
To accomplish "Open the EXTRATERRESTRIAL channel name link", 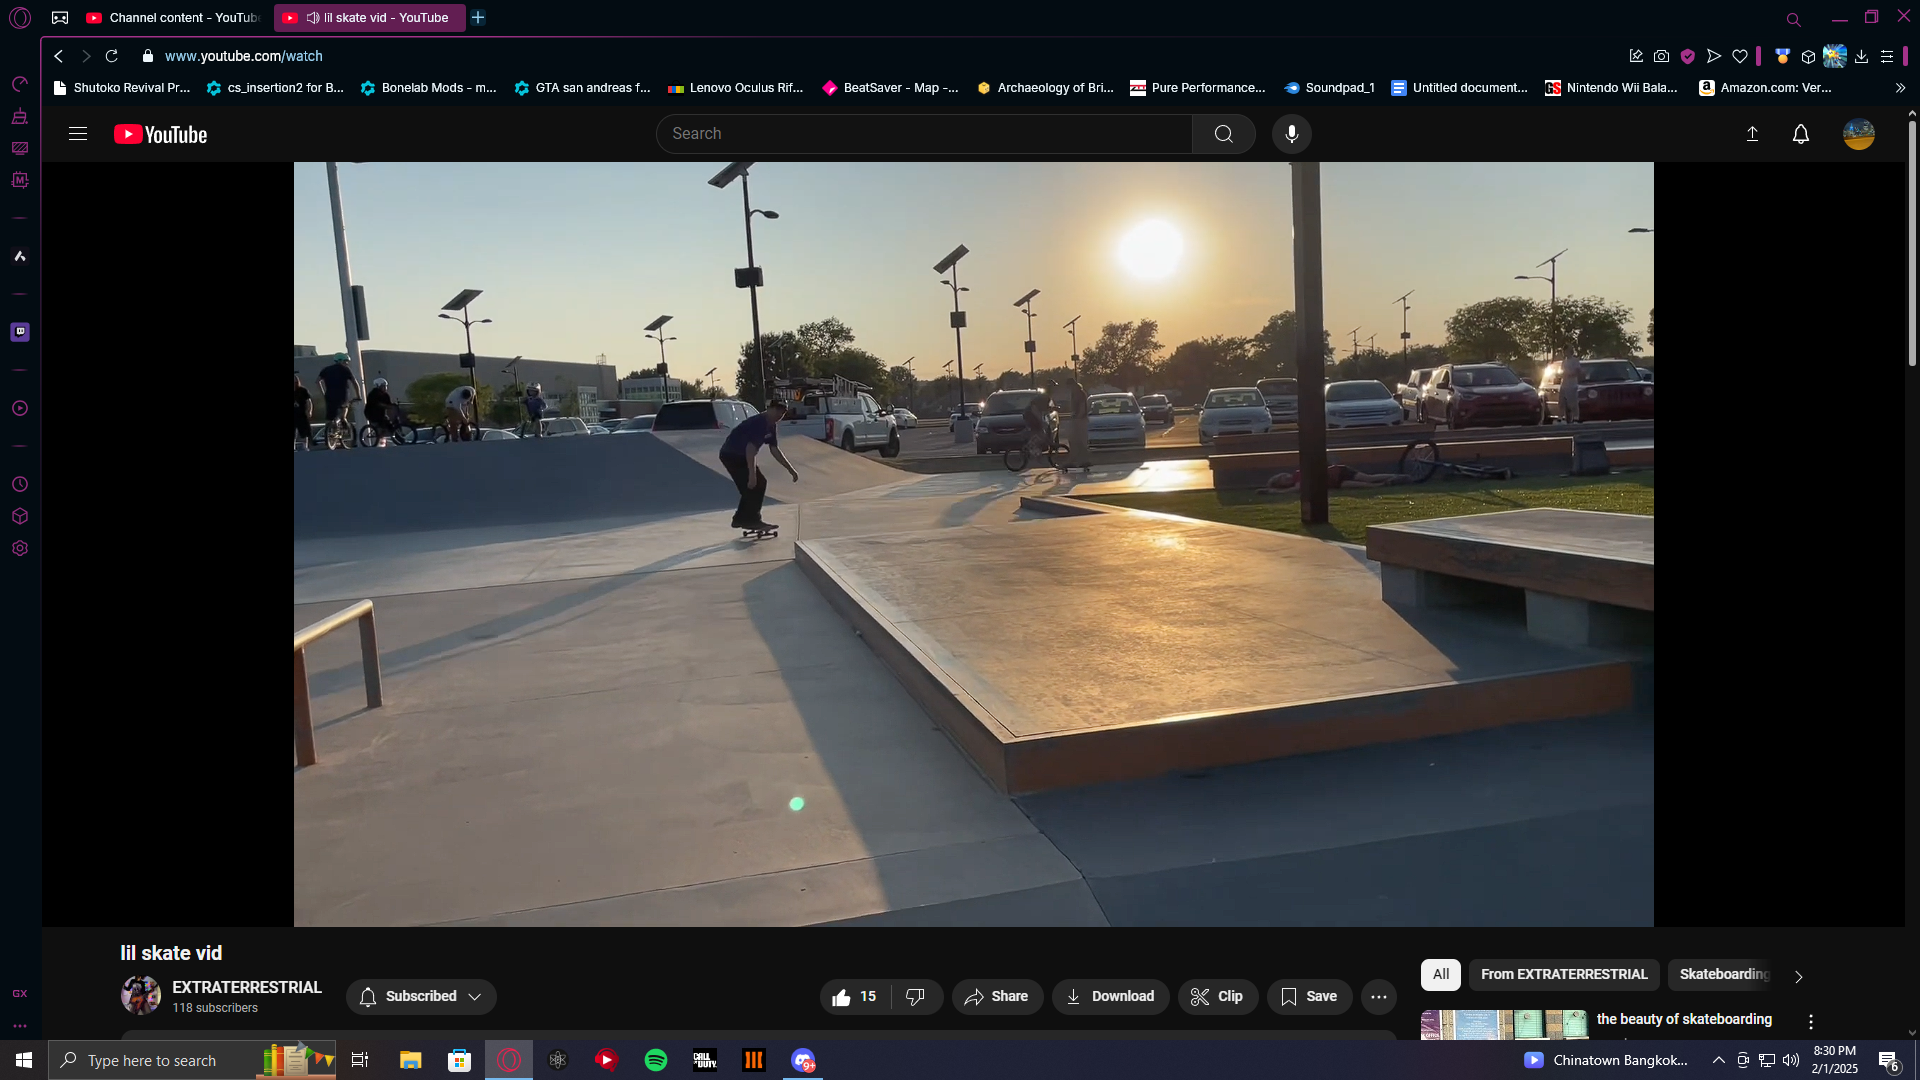I will pyautogui.click(x=246, y=988).
